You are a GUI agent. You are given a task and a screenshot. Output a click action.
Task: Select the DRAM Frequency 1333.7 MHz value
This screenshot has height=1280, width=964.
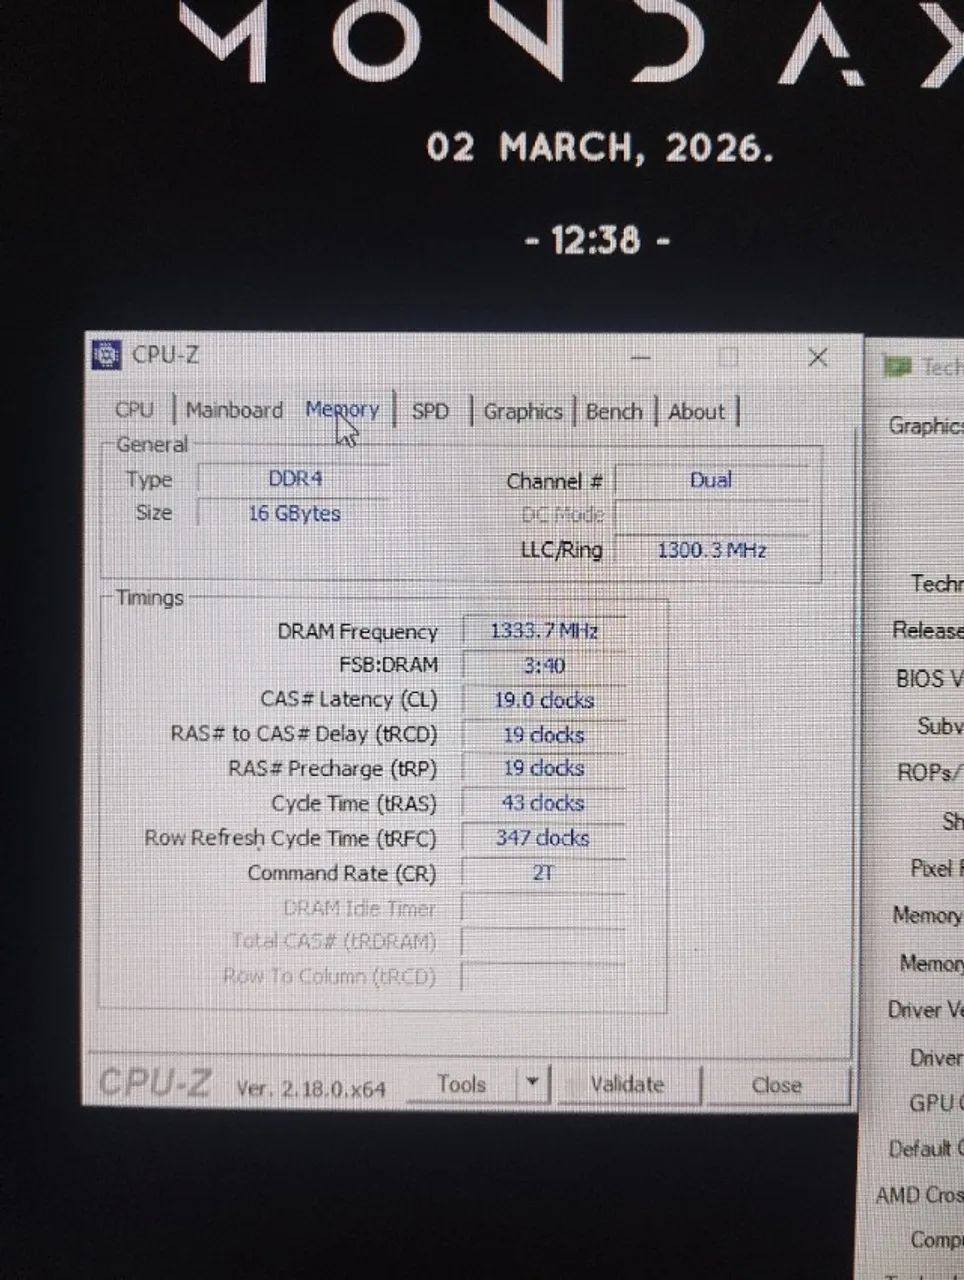pos(544,631)
